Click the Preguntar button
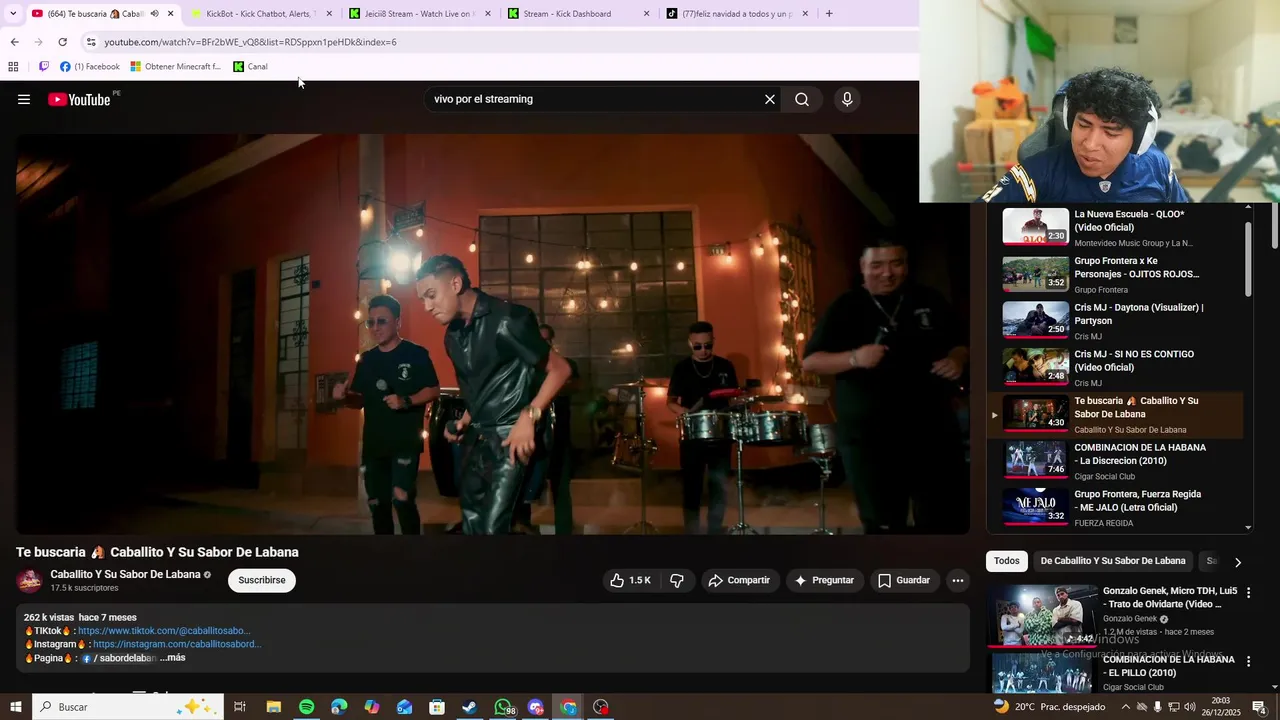 click(824, 580)
